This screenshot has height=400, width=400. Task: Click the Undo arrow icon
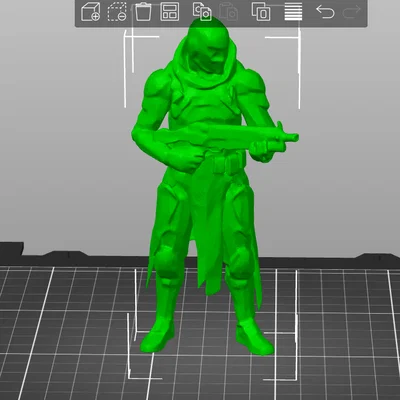[x=325, y=12]
